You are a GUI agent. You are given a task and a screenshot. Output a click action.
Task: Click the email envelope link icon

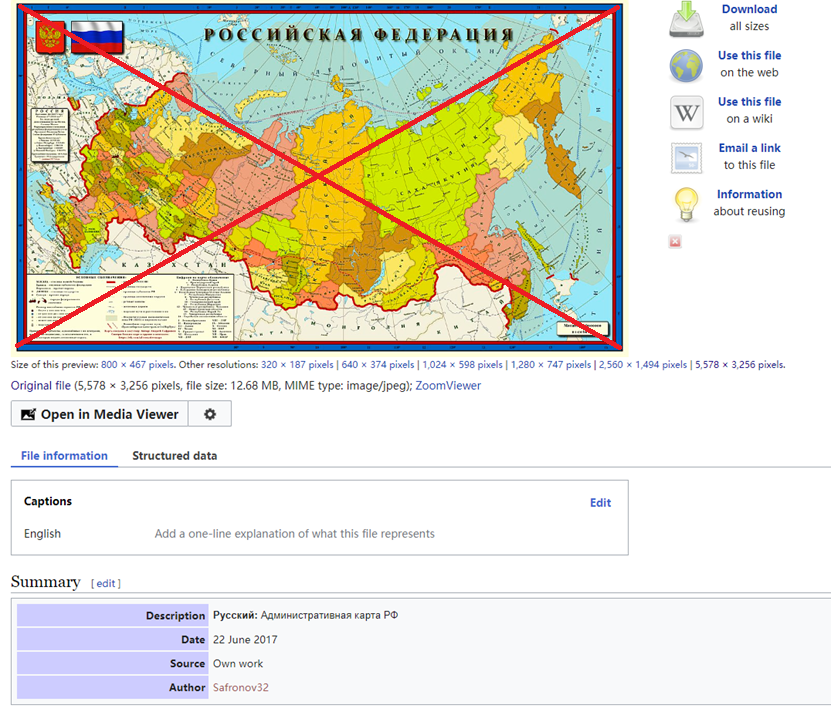(x=686, y=158)
